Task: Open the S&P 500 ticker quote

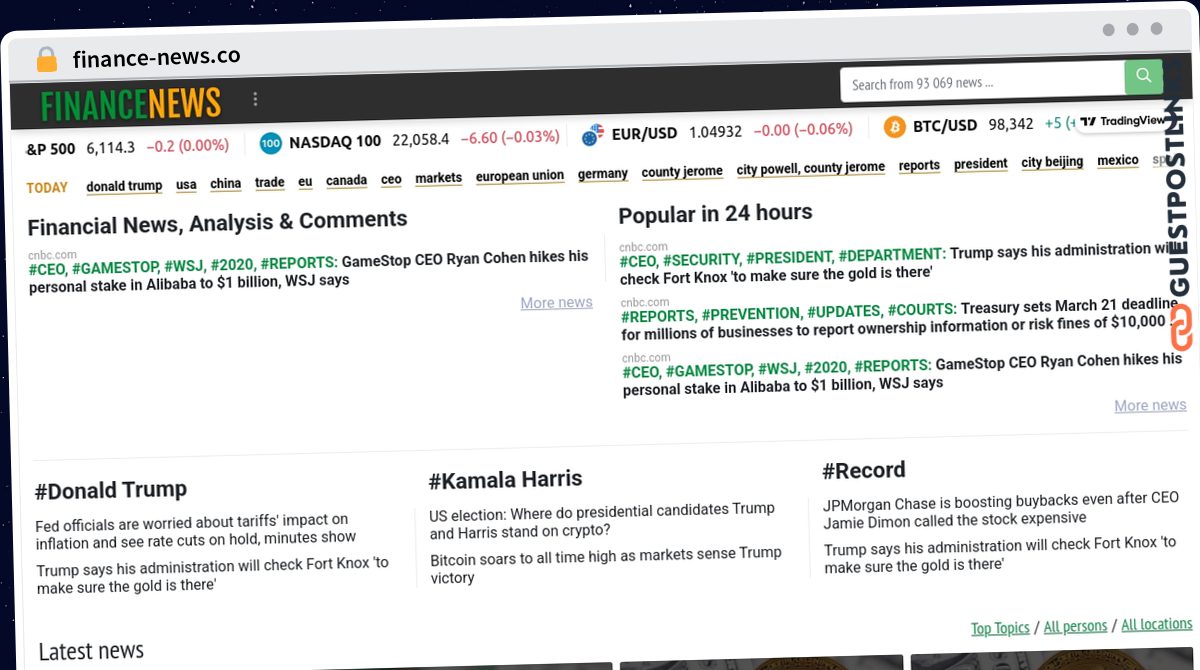Action: pyautogui.click(x=127, y=147)
